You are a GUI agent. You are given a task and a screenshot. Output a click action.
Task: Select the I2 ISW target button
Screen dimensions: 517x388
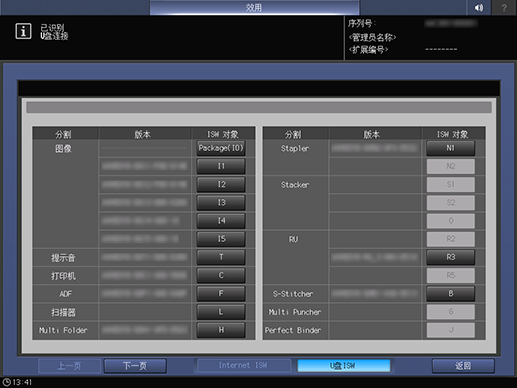tap(221, 184)
